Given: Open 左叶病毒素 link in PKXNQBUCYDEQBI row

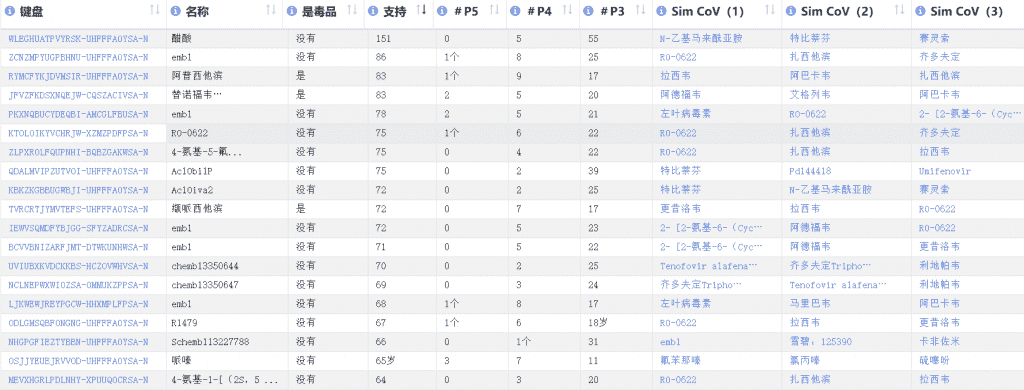Looking at the screenshot, I should tap(685, 114).
